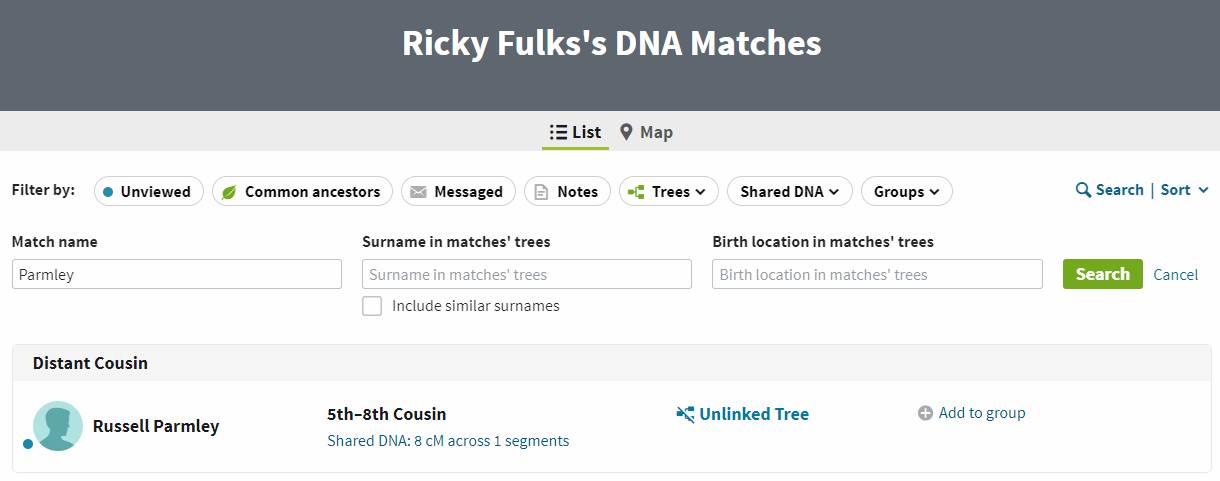Click Russell Parmley's profile avatar

[58, 426]
